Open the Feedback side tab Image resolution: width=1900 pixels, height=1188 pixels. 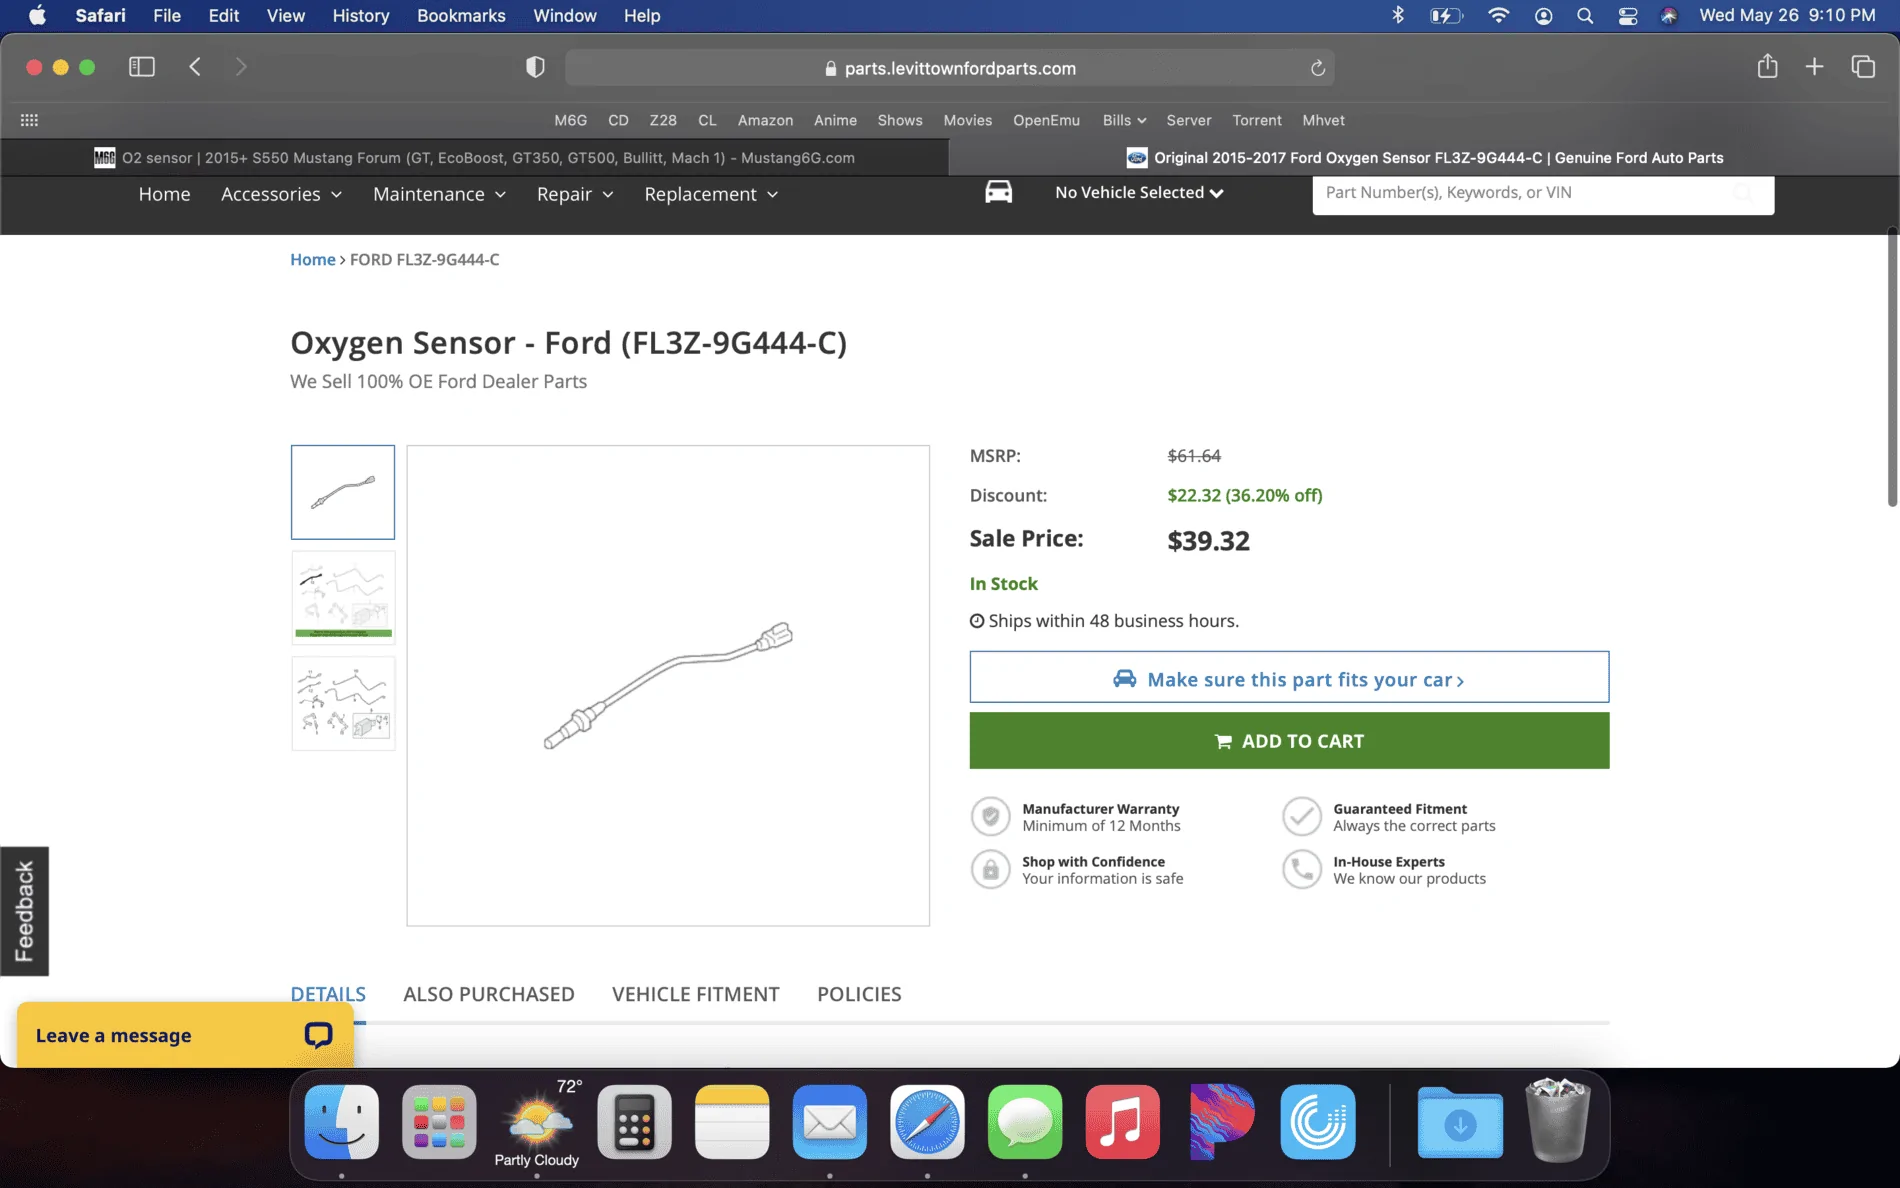(24, 911)
